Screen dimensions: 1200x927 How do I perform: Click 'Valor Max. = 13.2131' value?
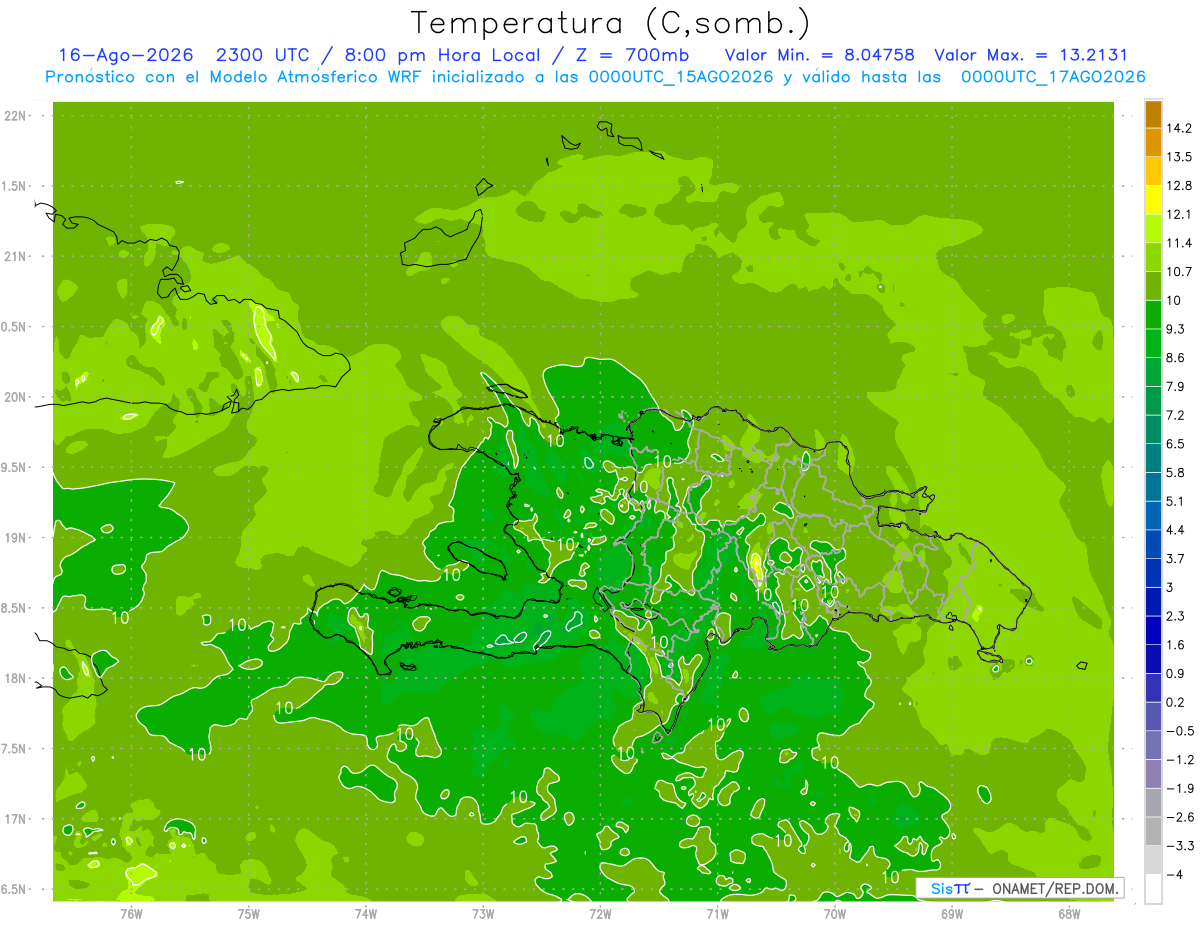tap(1031, 55)
